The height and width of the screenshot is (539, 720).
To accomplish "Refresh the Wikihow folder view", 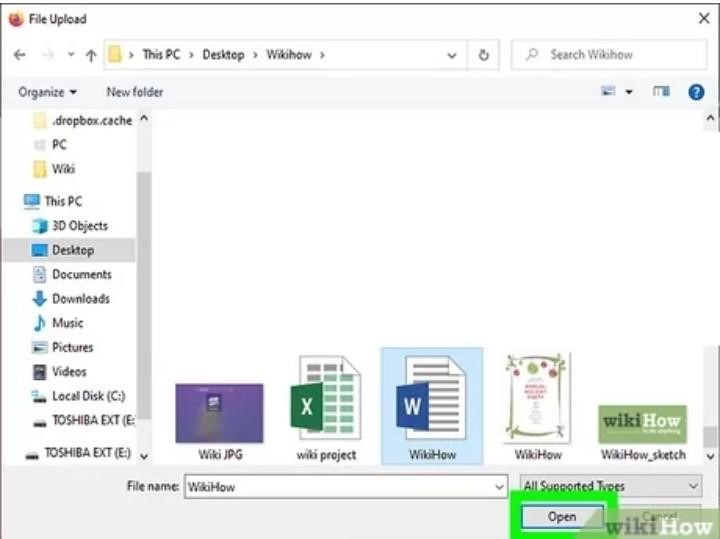I will pos(484,55).
